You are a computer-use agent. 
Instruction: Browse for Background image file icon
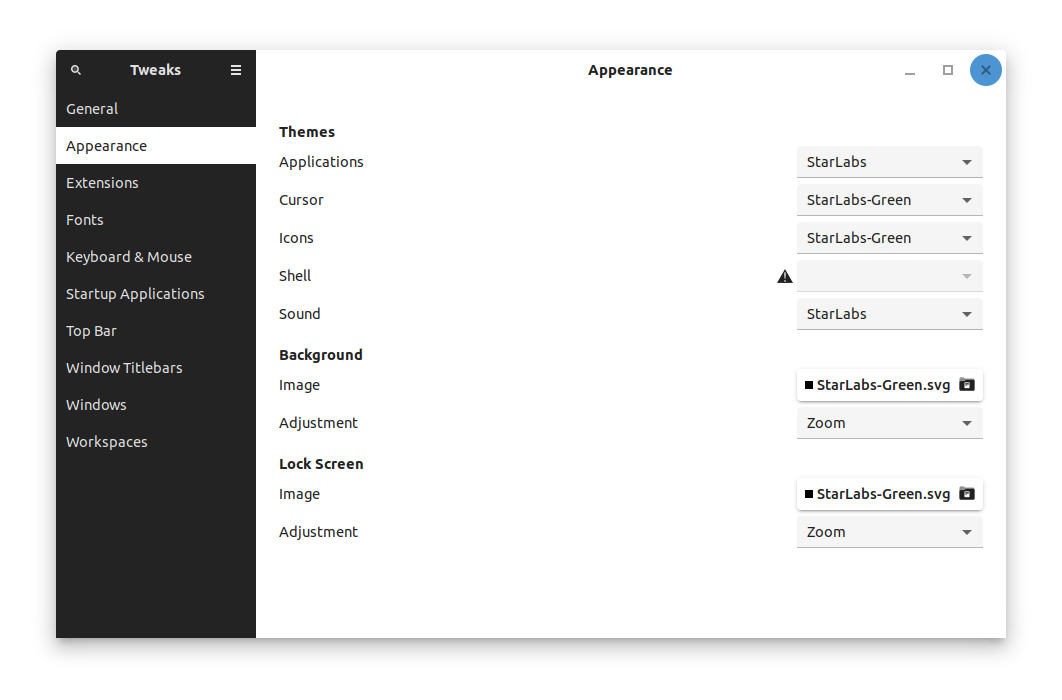[x=967, y=385]
